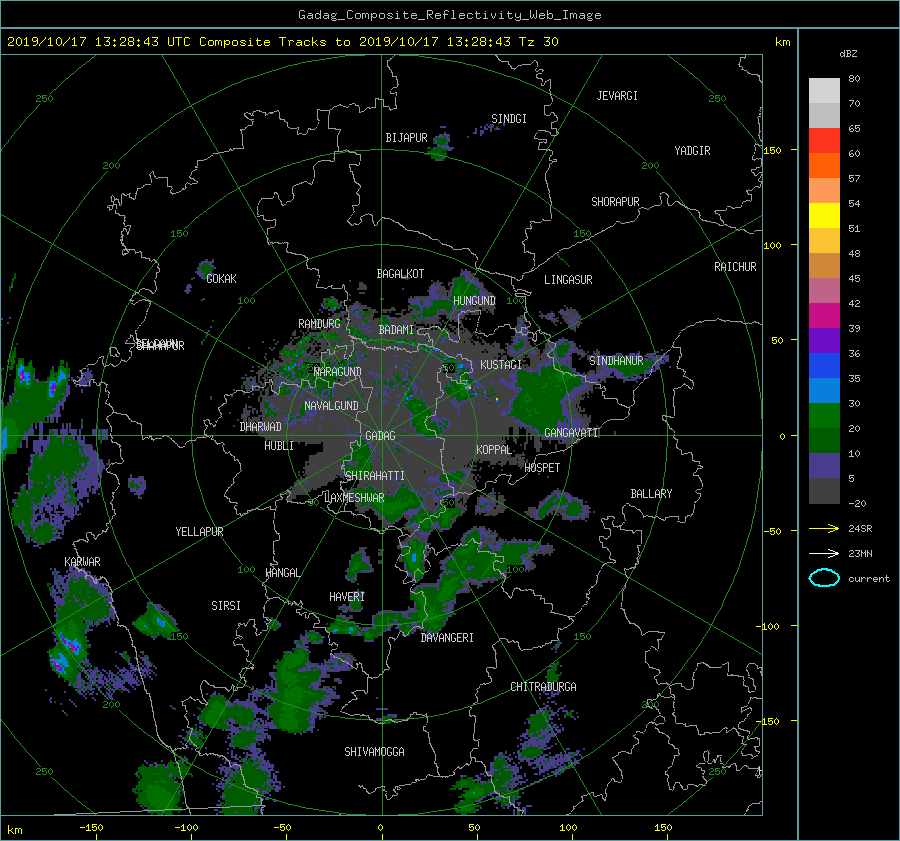Click the dark gray -20 dBZ legend swatch
Screen dimensions: 900x841
click(824, 490)
